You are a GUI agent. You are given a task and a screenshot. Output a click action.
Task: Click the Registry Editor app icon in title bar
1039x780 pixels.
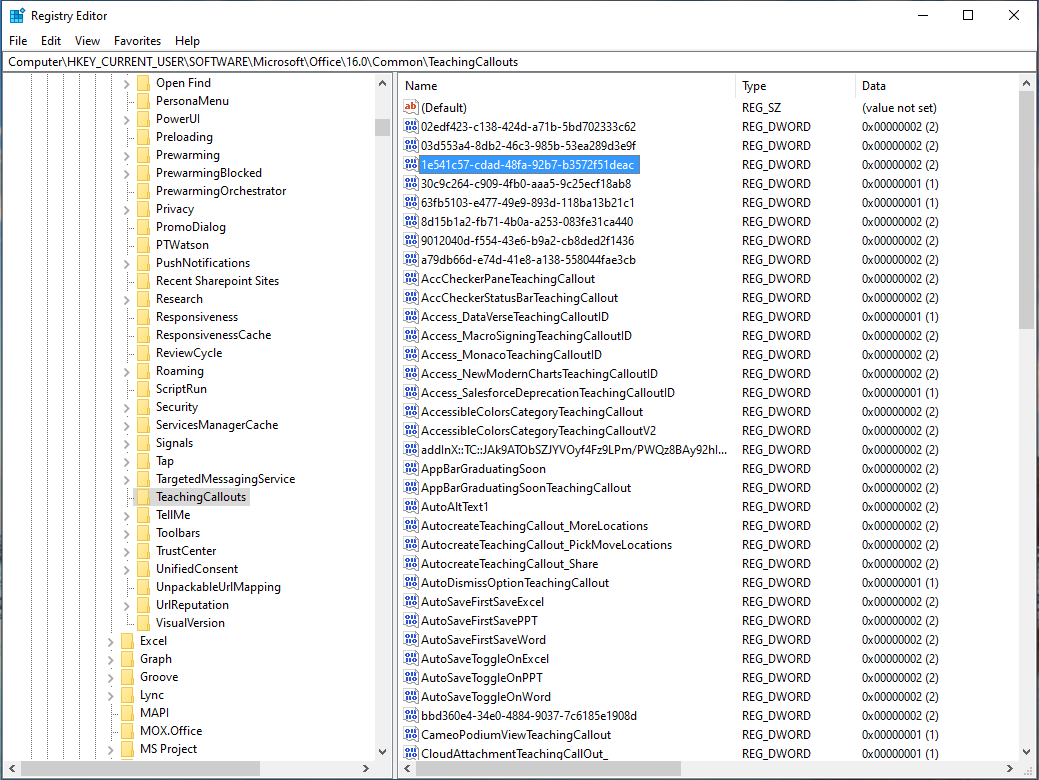pyautogui.click(x=17, y=15)
